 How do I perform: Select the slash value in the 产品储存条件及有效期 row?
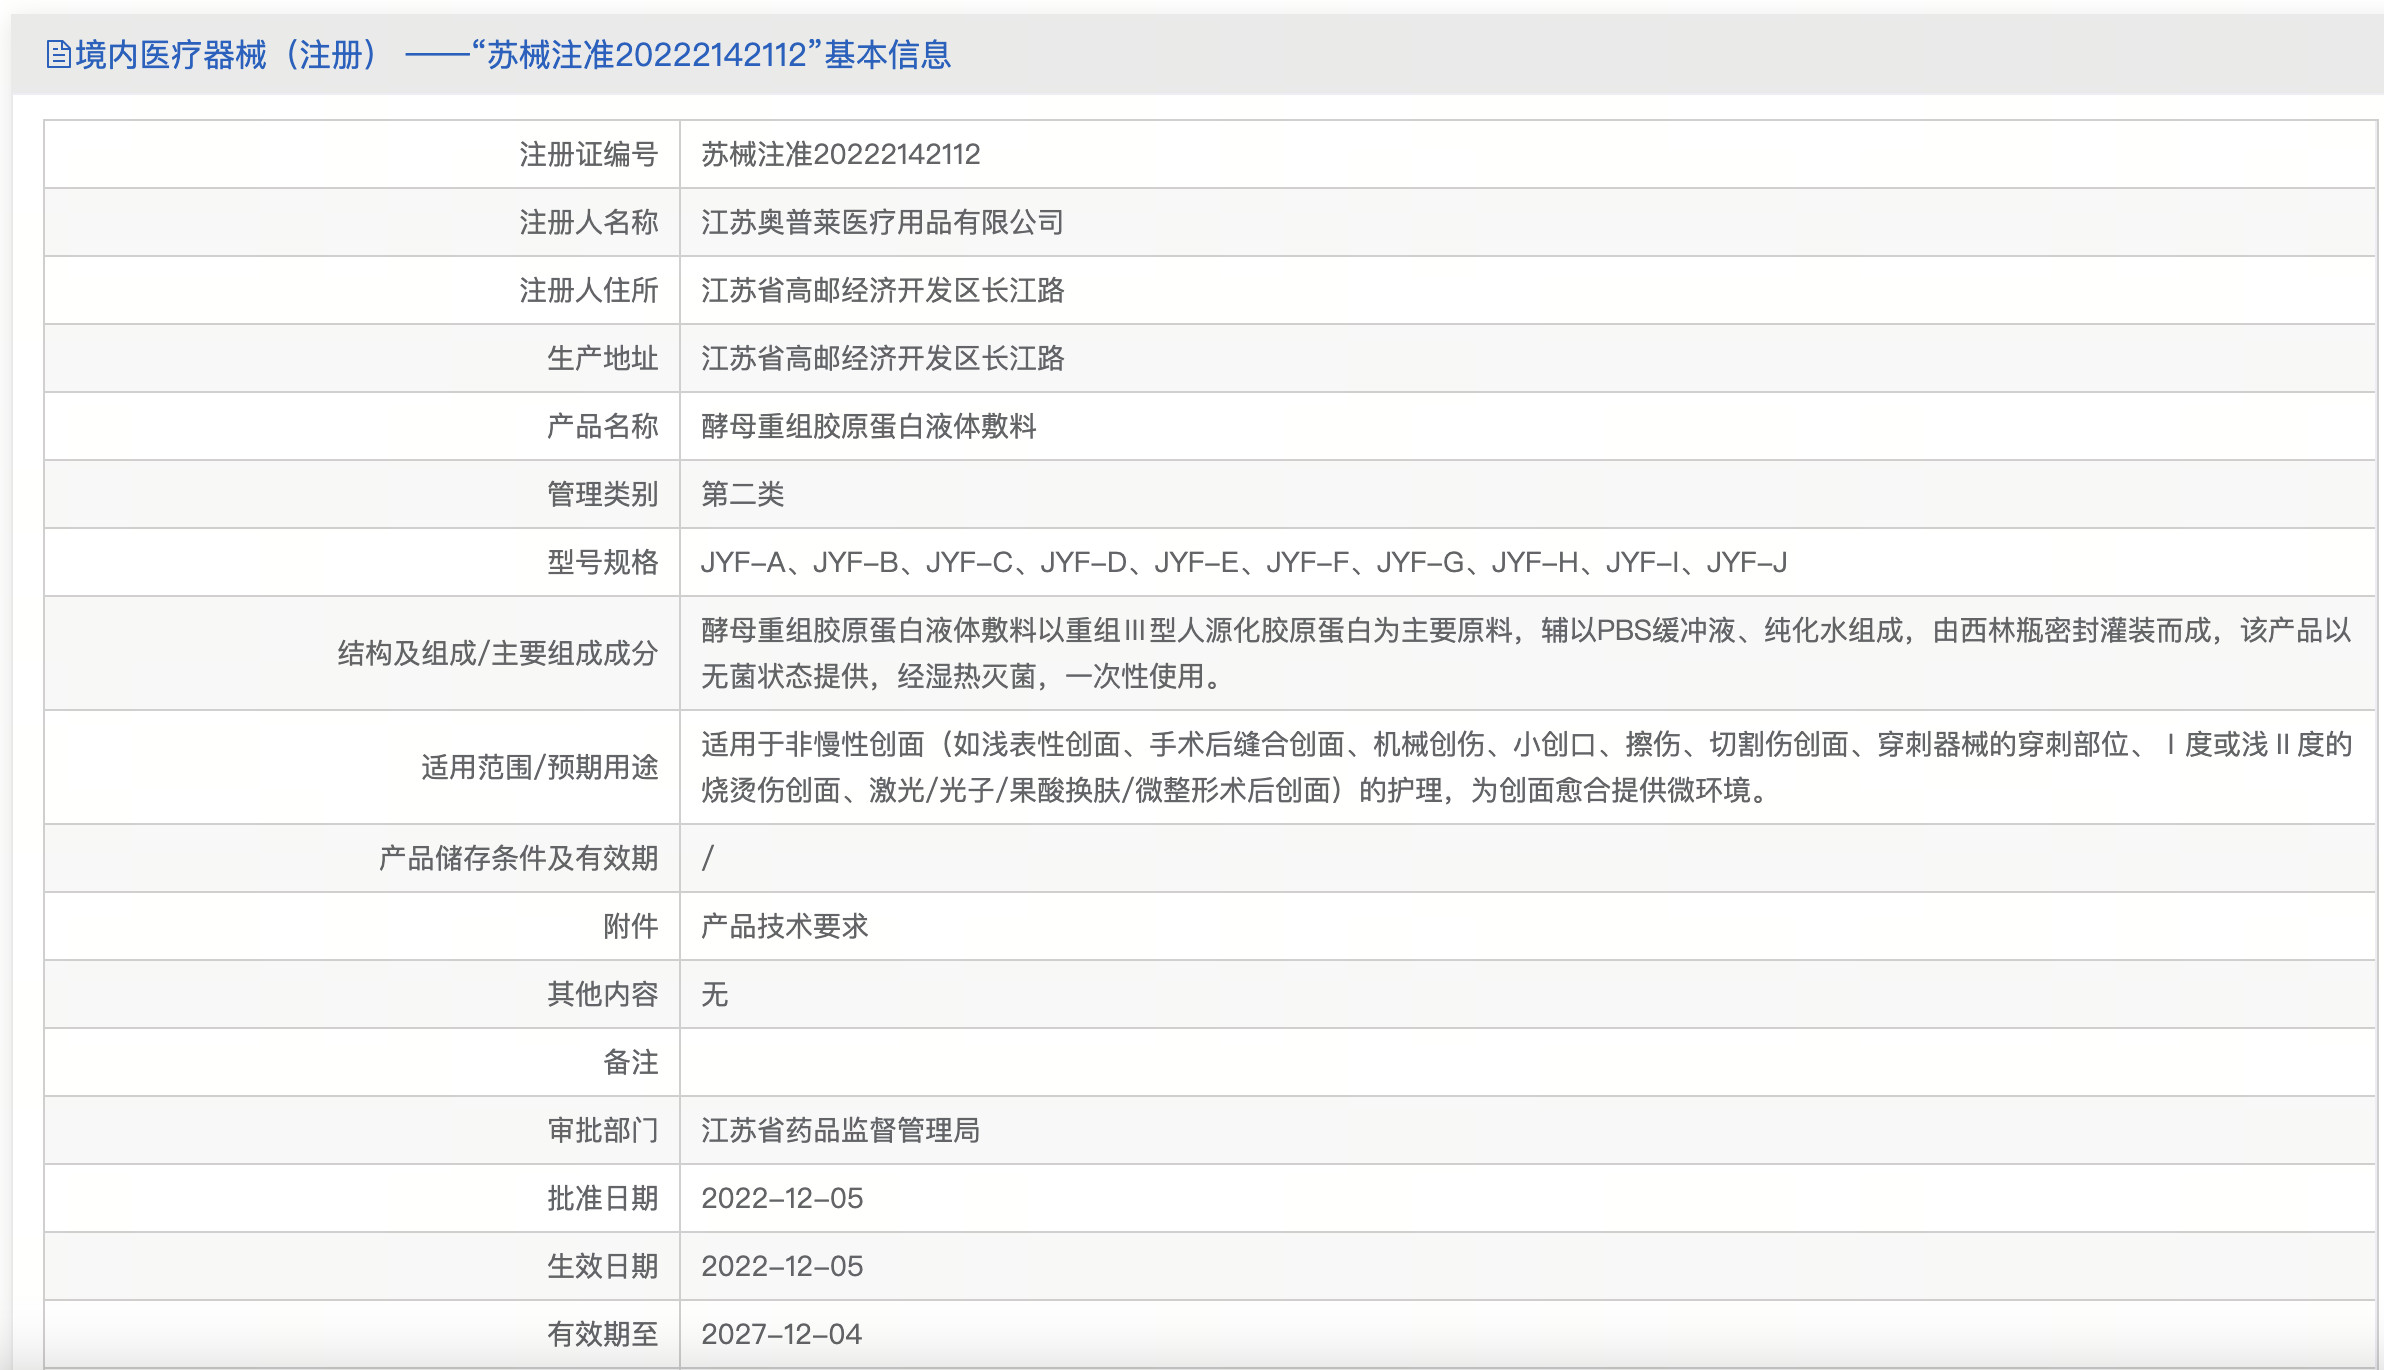(x=708, y=858)
